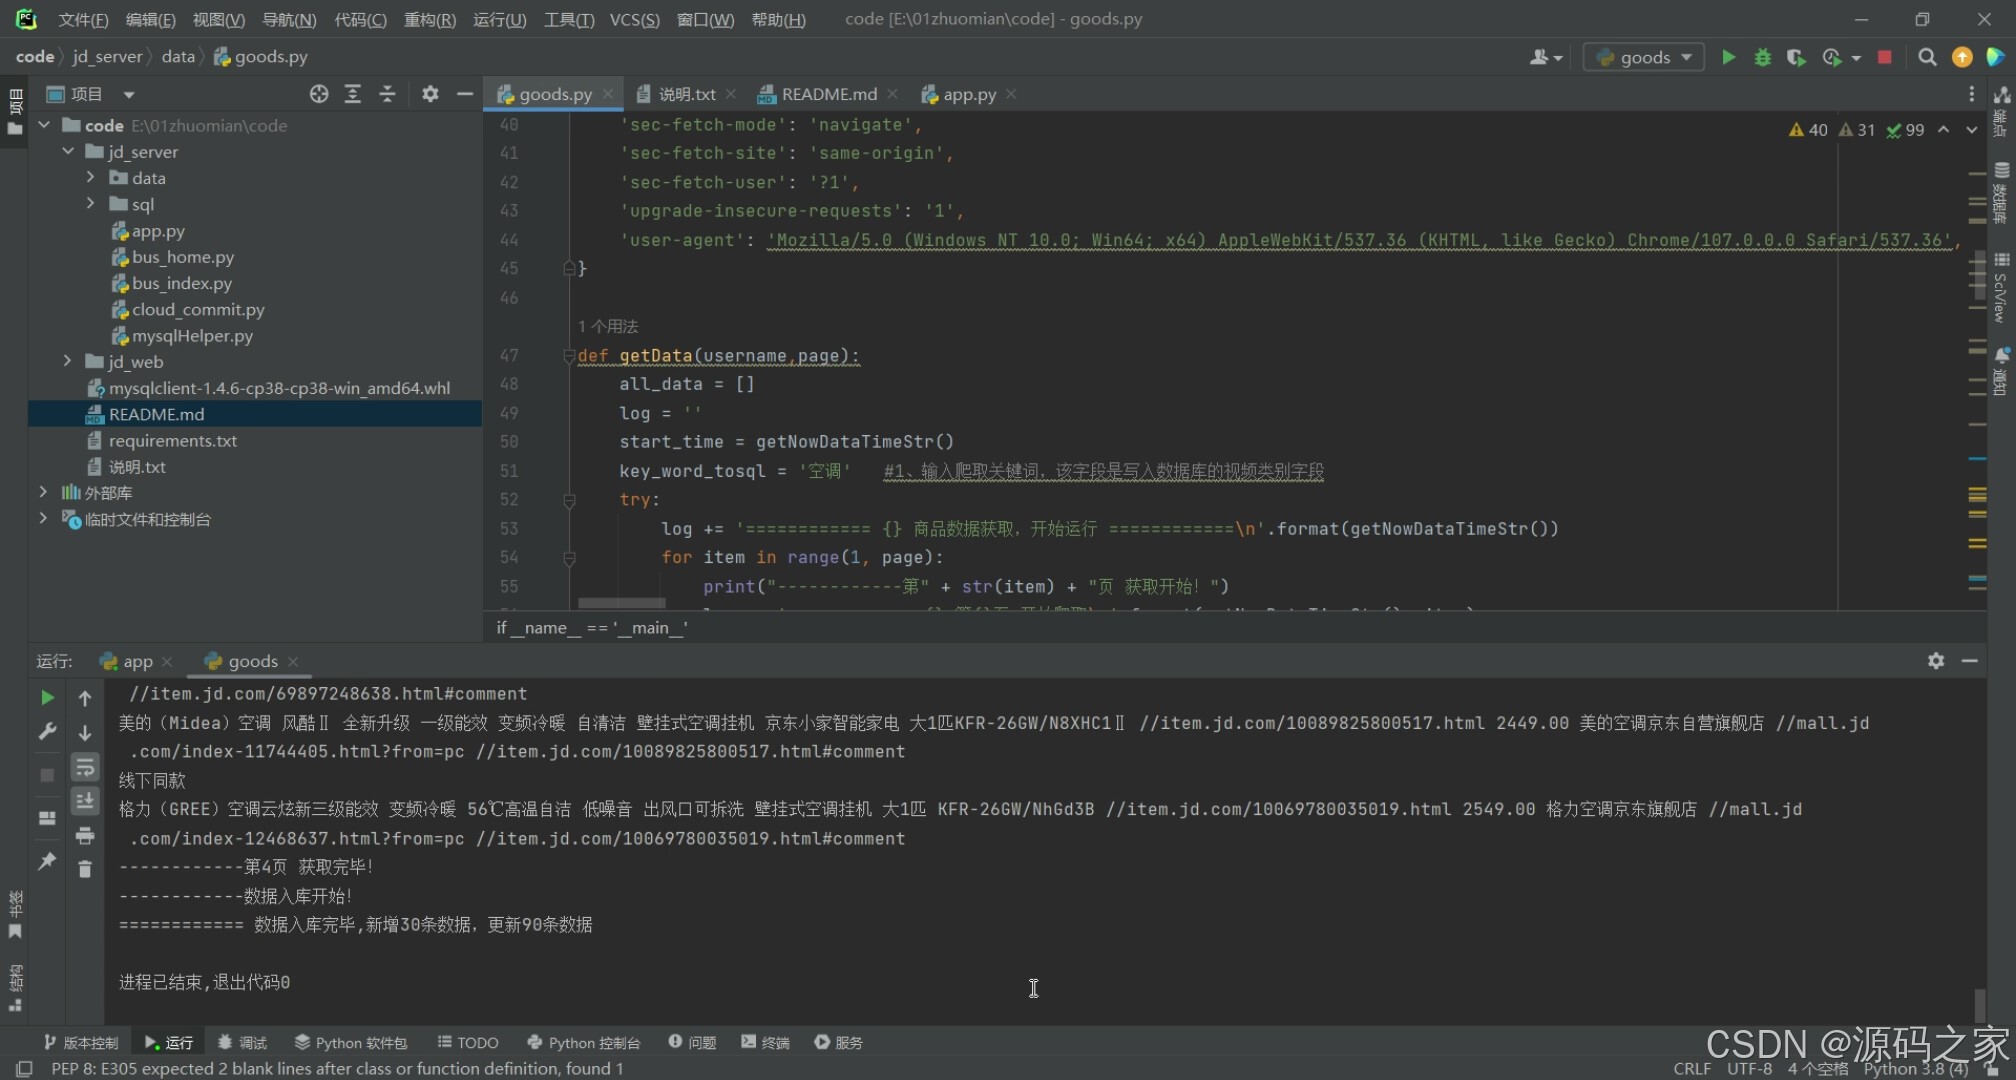
Task: Open Python 控制台 tool window
Action: tap(583, 1042)
